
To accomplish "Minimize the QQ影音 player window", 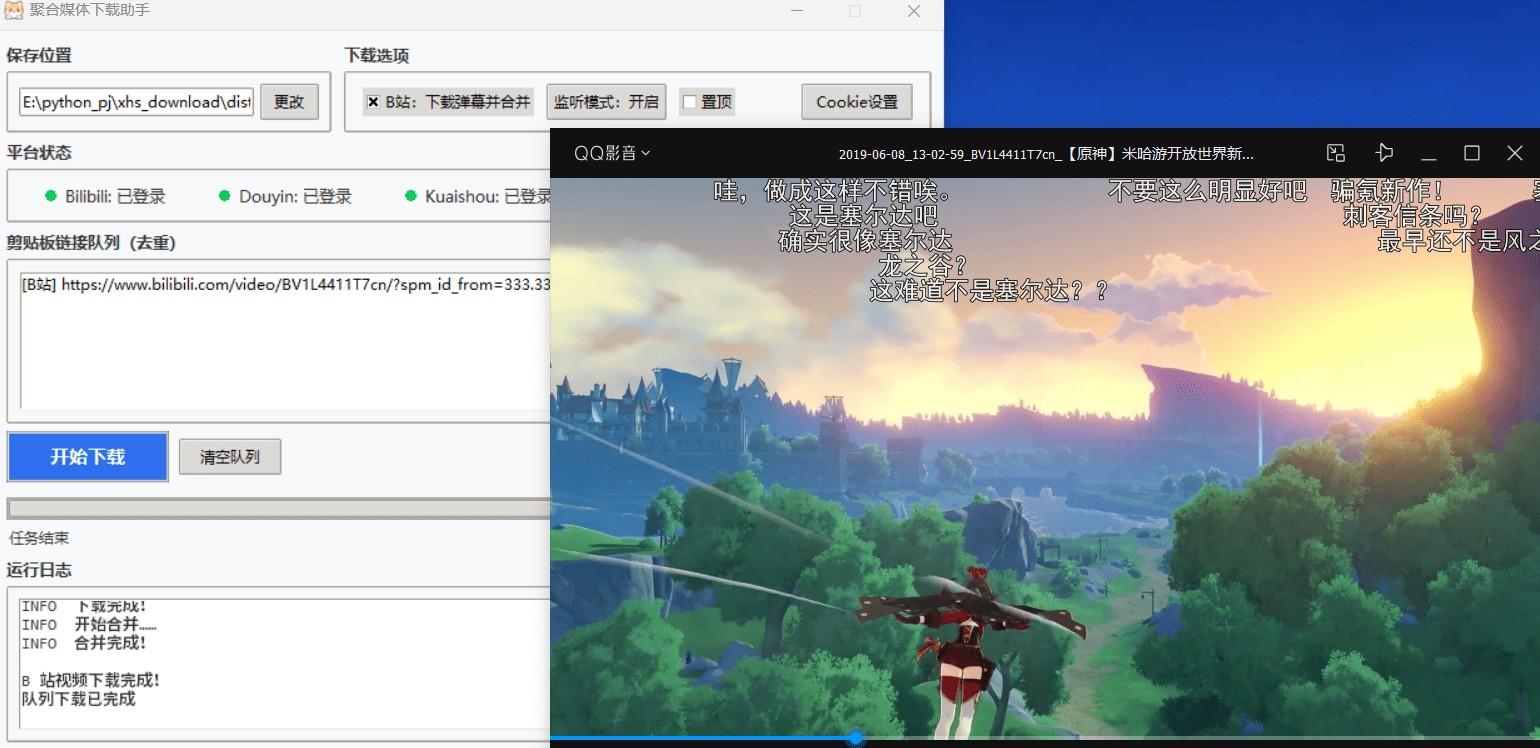I will pyautogui.click(x=1428, y=154).
